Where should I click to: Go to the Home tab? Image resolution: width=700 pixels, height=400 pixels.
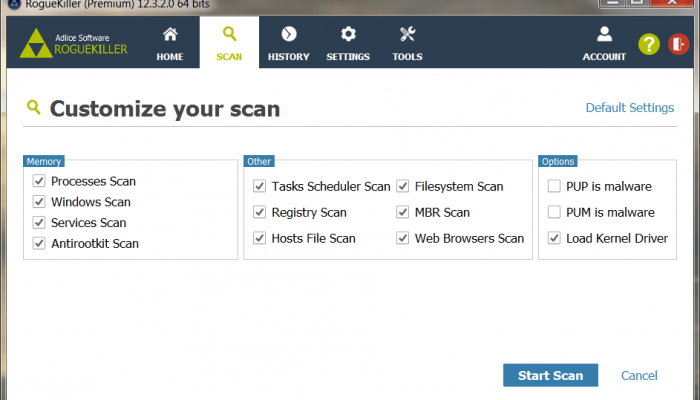click(x=170, y=44)
